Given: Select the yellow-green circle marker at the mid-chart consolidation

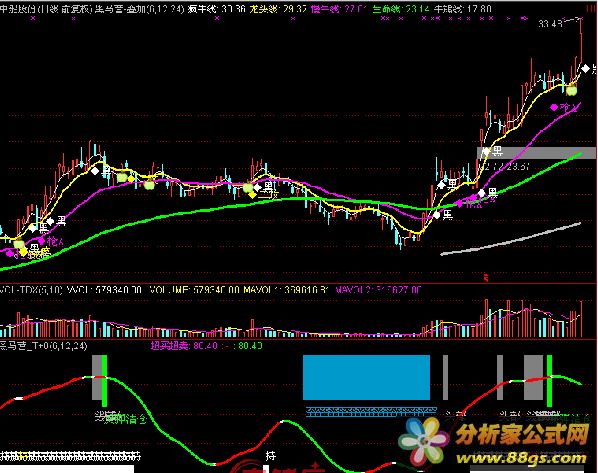Looking at the screenshot, I should (248, 187).
